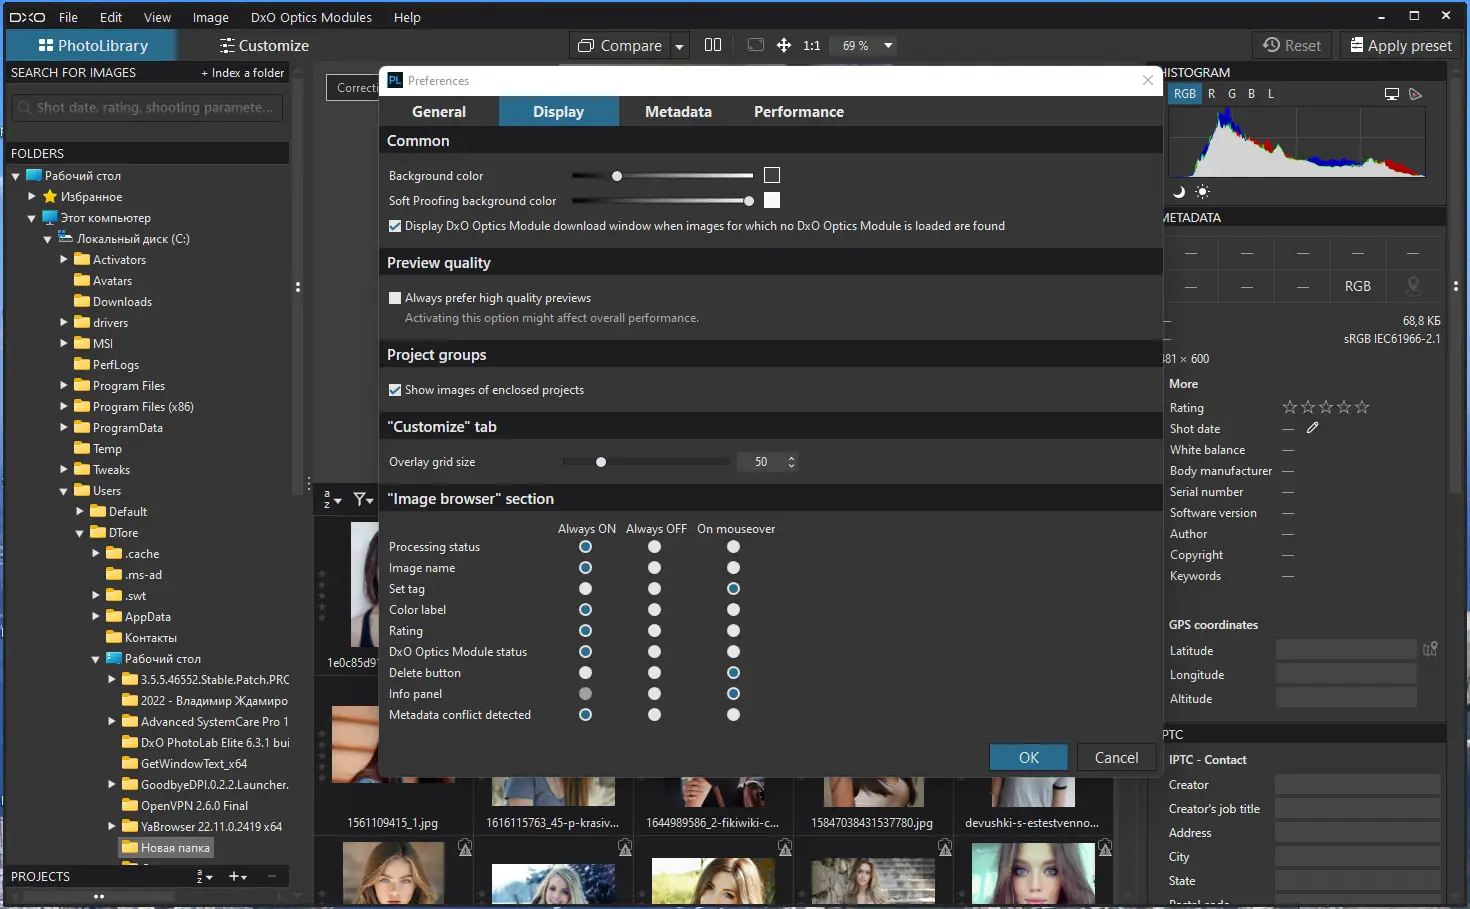This screenshot has width=1470, height=909.
Task: Click the Search for images input field
Action: [148, 108]
